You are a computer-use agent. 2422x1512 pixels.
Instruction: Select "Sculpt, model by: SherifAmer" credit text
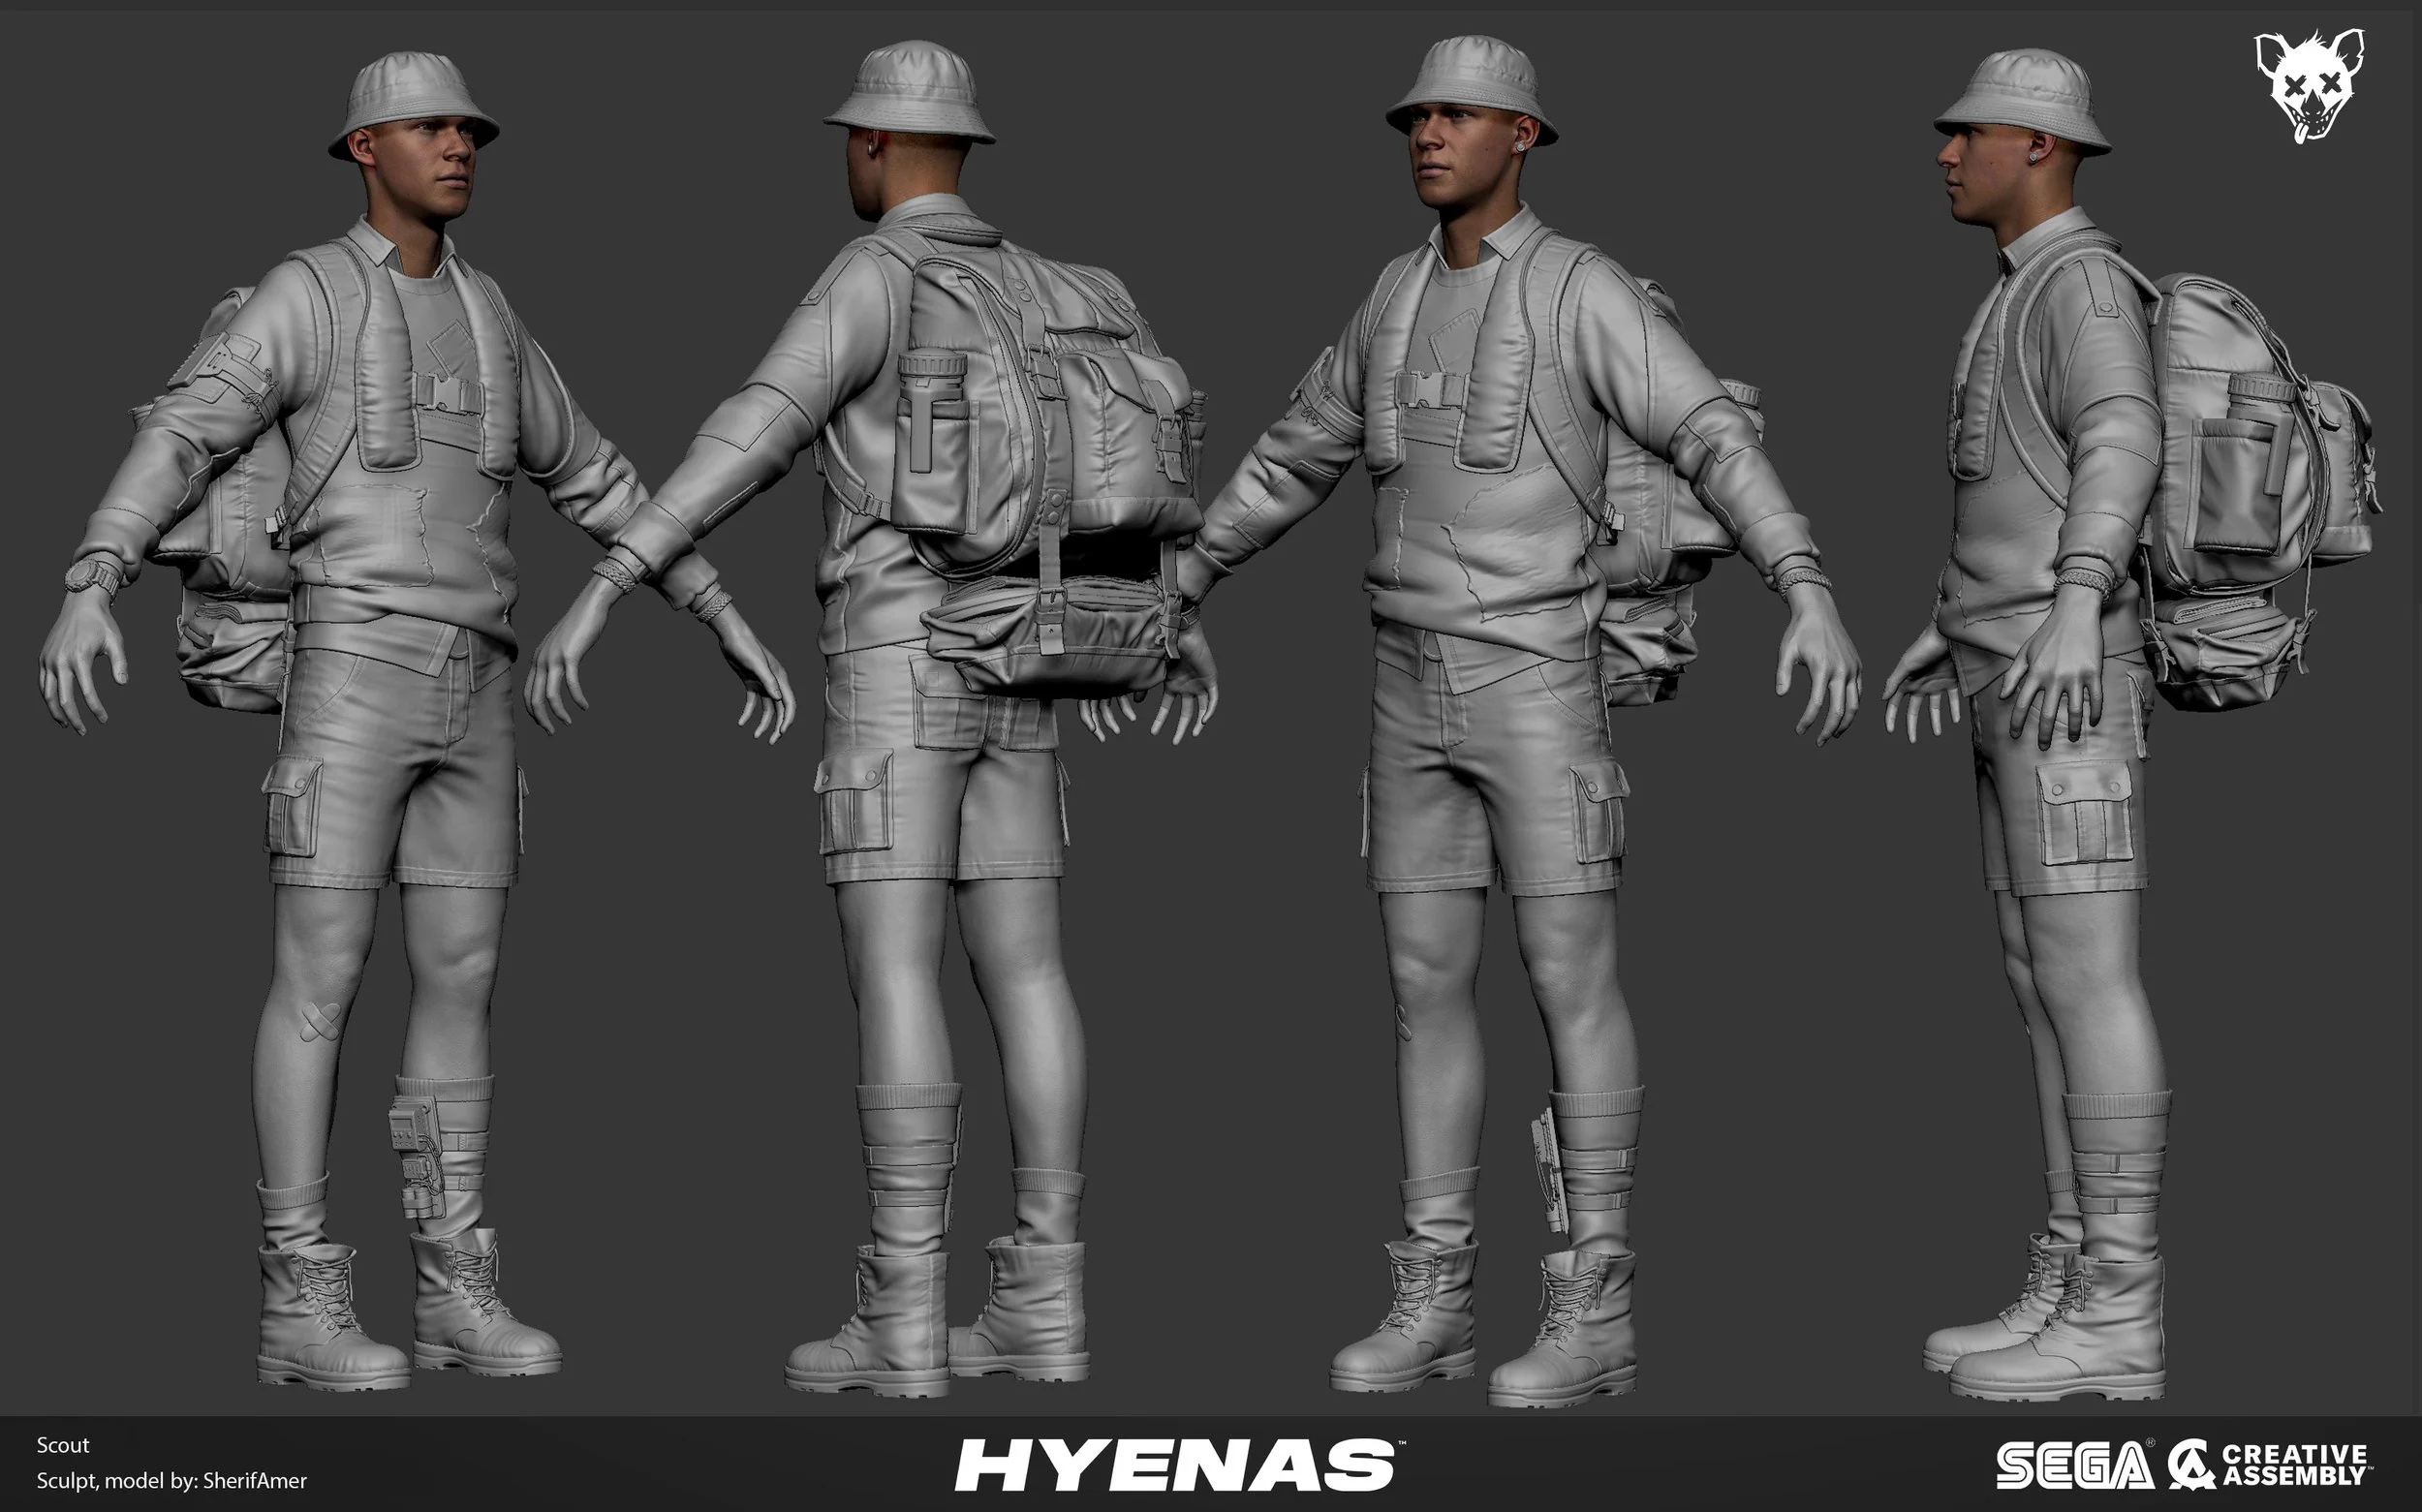tap(172, 1480)
